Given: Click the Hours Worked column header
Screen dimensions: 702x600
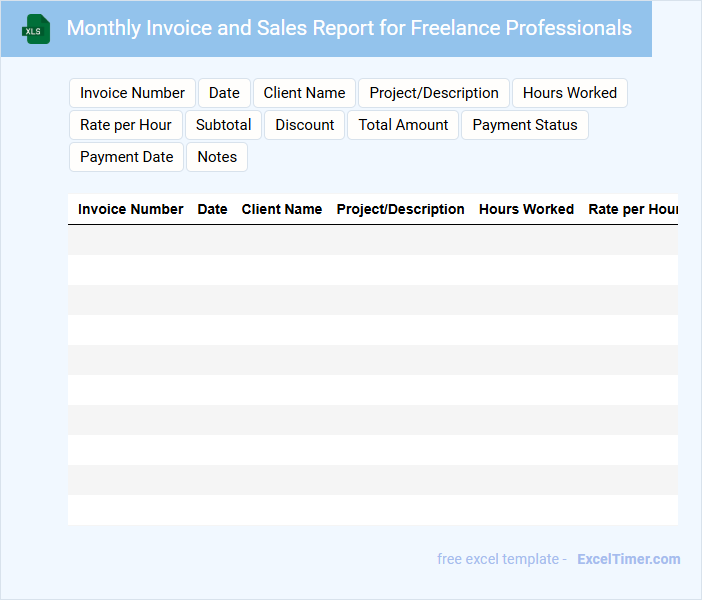Looking at the screenshot, I should (x=526, y=209).
